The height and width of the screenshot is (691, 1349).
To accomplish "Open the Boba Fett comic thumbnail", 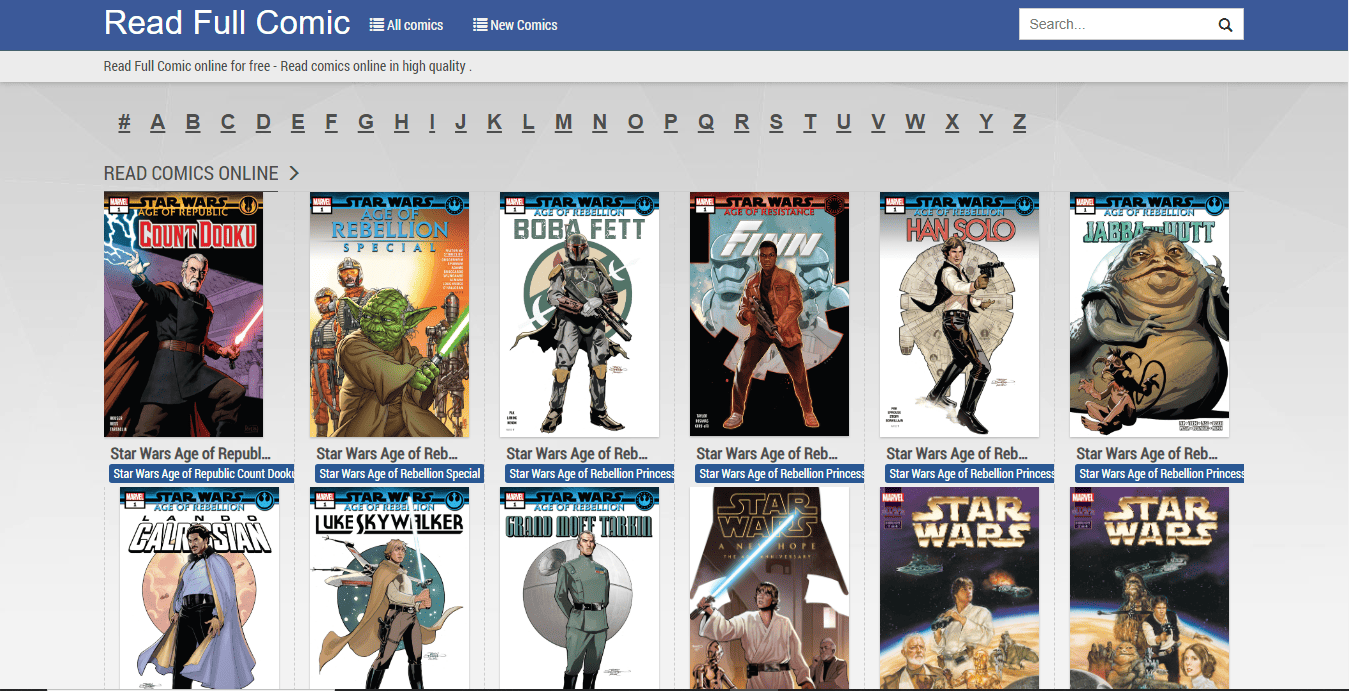I will (x=579, y=313).
